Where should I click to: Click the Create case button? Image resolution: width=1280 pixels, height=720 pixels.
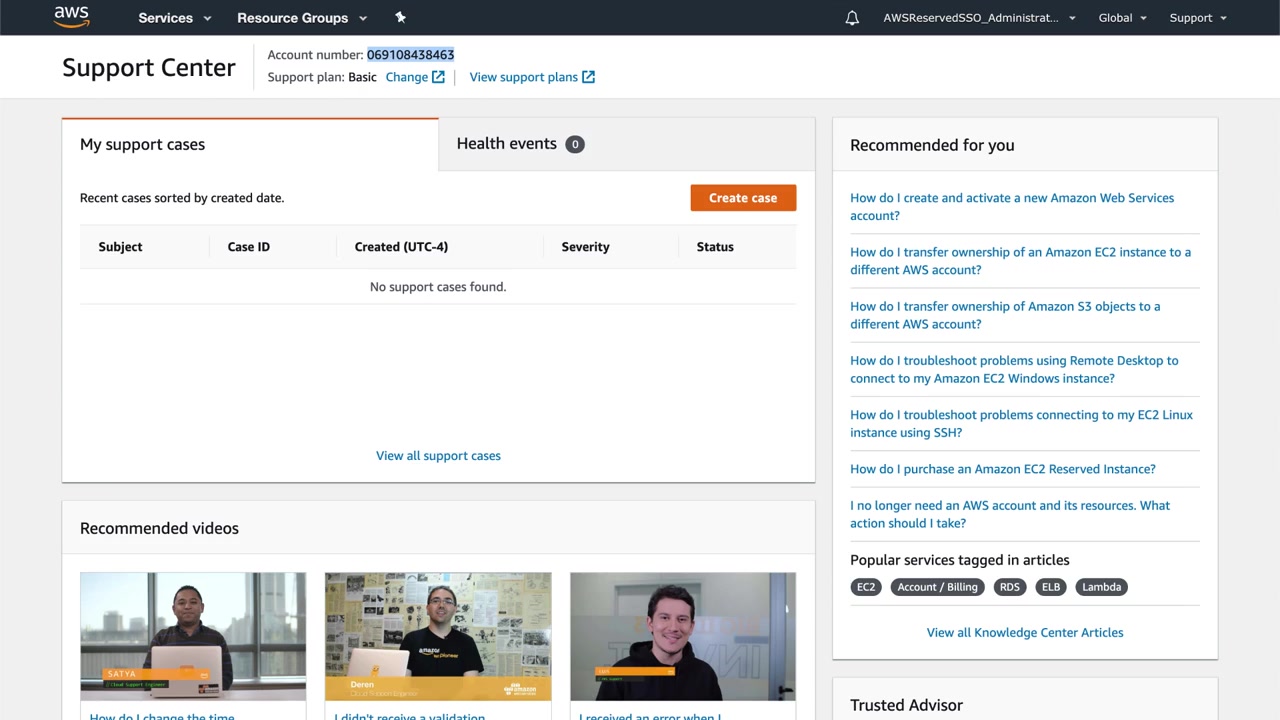coord(743,198)
